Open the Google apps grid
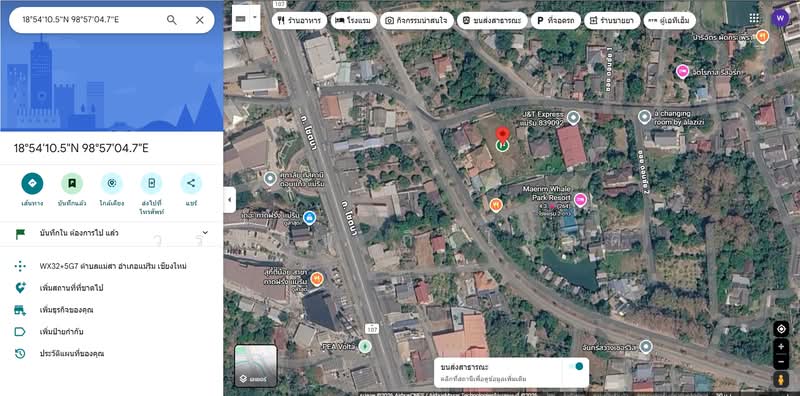Viewport: 800px width, 396px height. click(x=754, y=18)
